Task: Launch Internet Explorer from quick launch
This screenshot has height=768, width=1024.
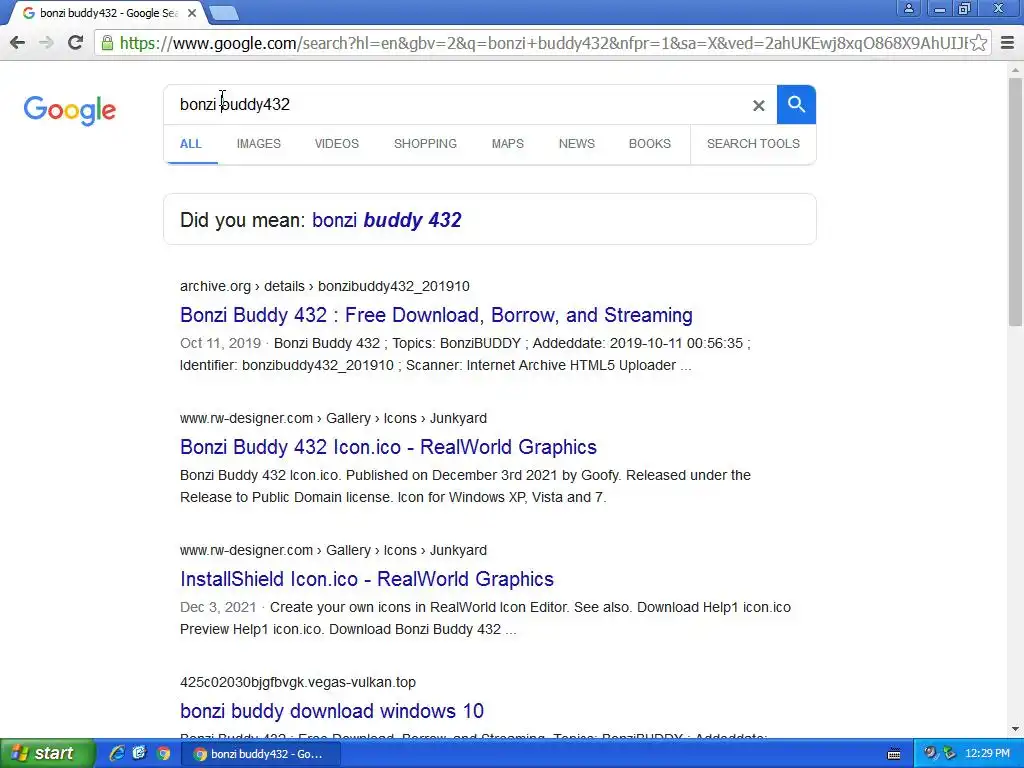Action: pyautogui.click(x=116, y=753)
